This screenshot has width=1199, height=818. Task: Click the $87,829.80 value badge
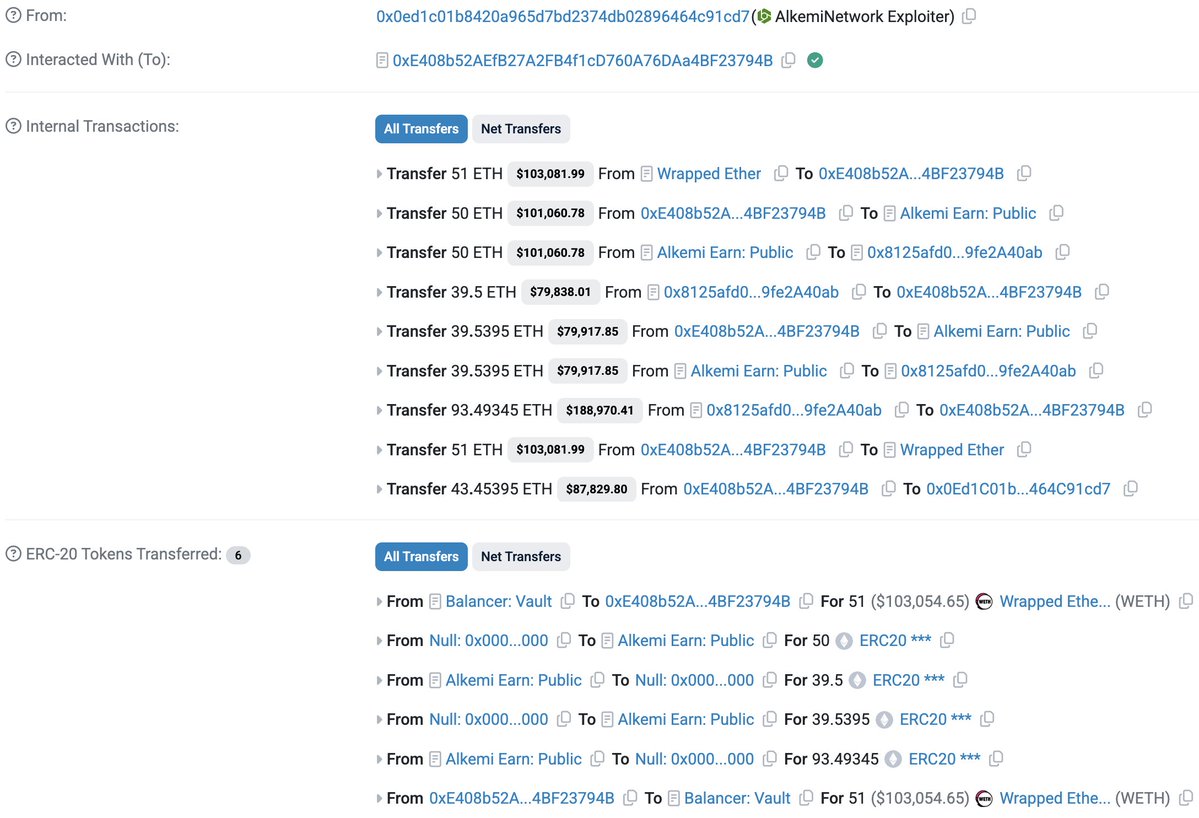click(x=596, y=489)
